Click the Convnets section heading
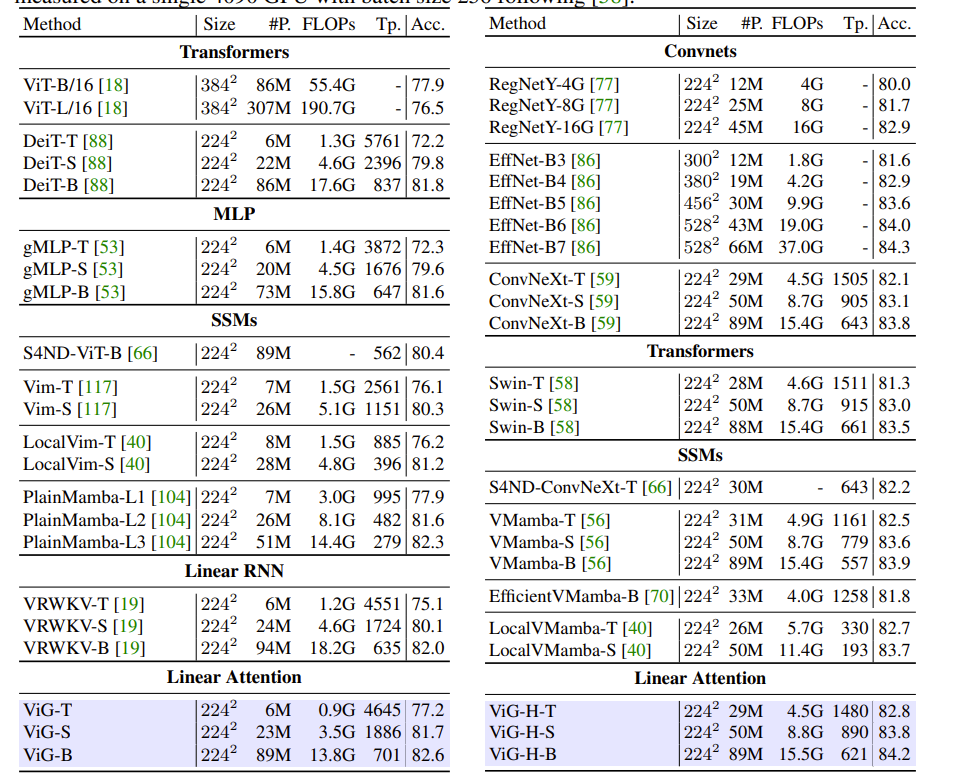 tap(700, 51)
